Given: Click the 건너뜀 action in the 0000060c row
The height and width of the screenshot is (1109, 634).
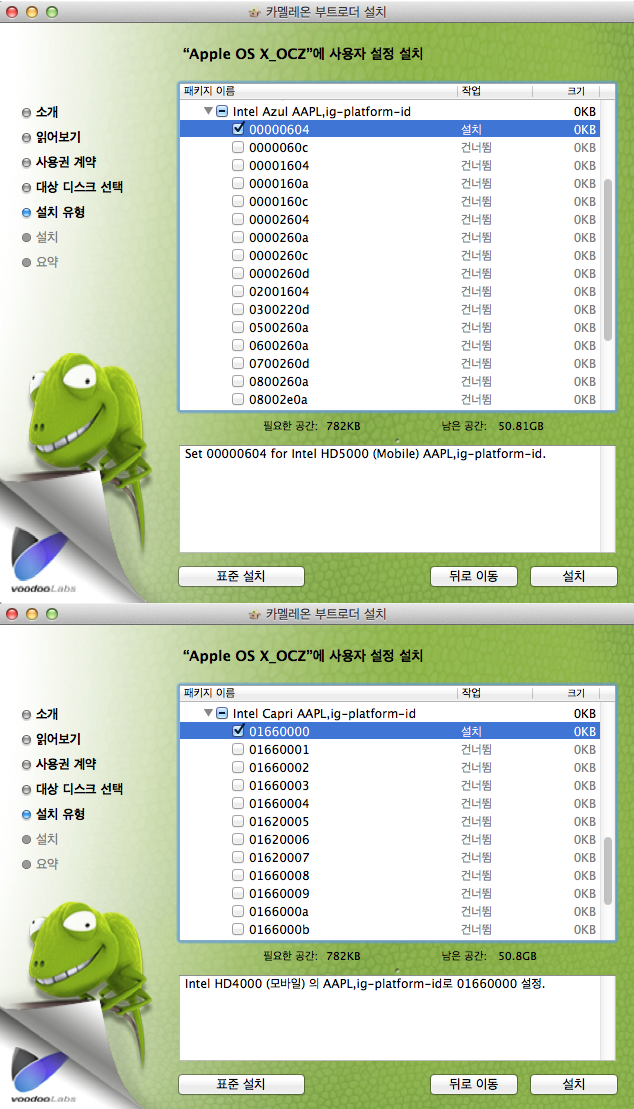Looking at the screenshot, I should coord(477,148).
